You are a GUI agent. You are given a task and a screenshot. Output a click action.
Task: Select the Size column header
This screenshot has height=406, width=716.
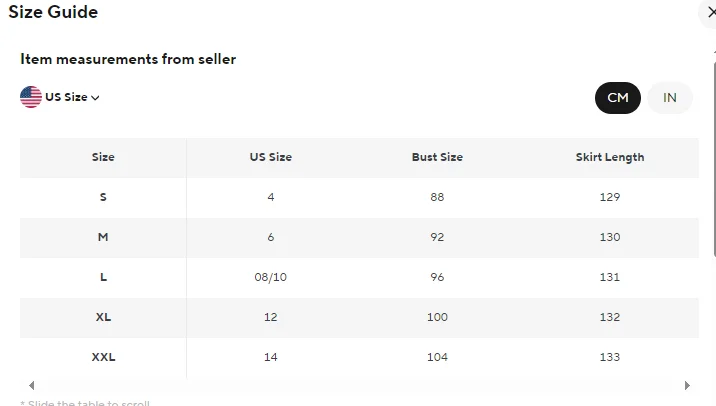pyautogui.click(x=103, y=157)
